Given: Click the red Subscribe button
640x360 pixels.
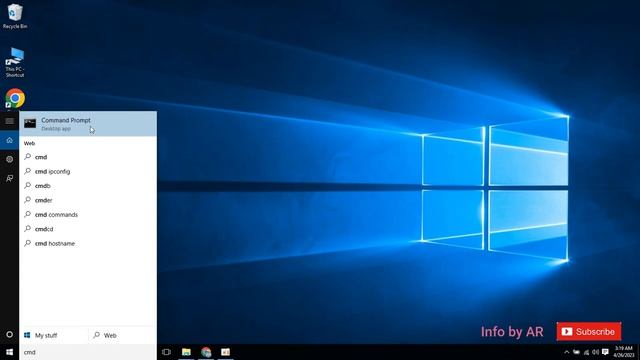Looking at the screenshot, I should [589, 331].
